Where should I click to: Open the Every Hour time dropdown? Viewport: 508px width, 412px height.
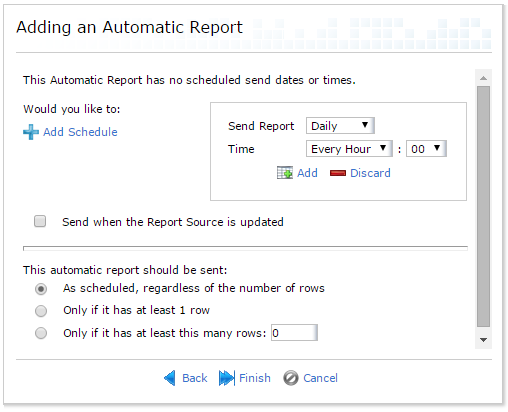[349, 149]
